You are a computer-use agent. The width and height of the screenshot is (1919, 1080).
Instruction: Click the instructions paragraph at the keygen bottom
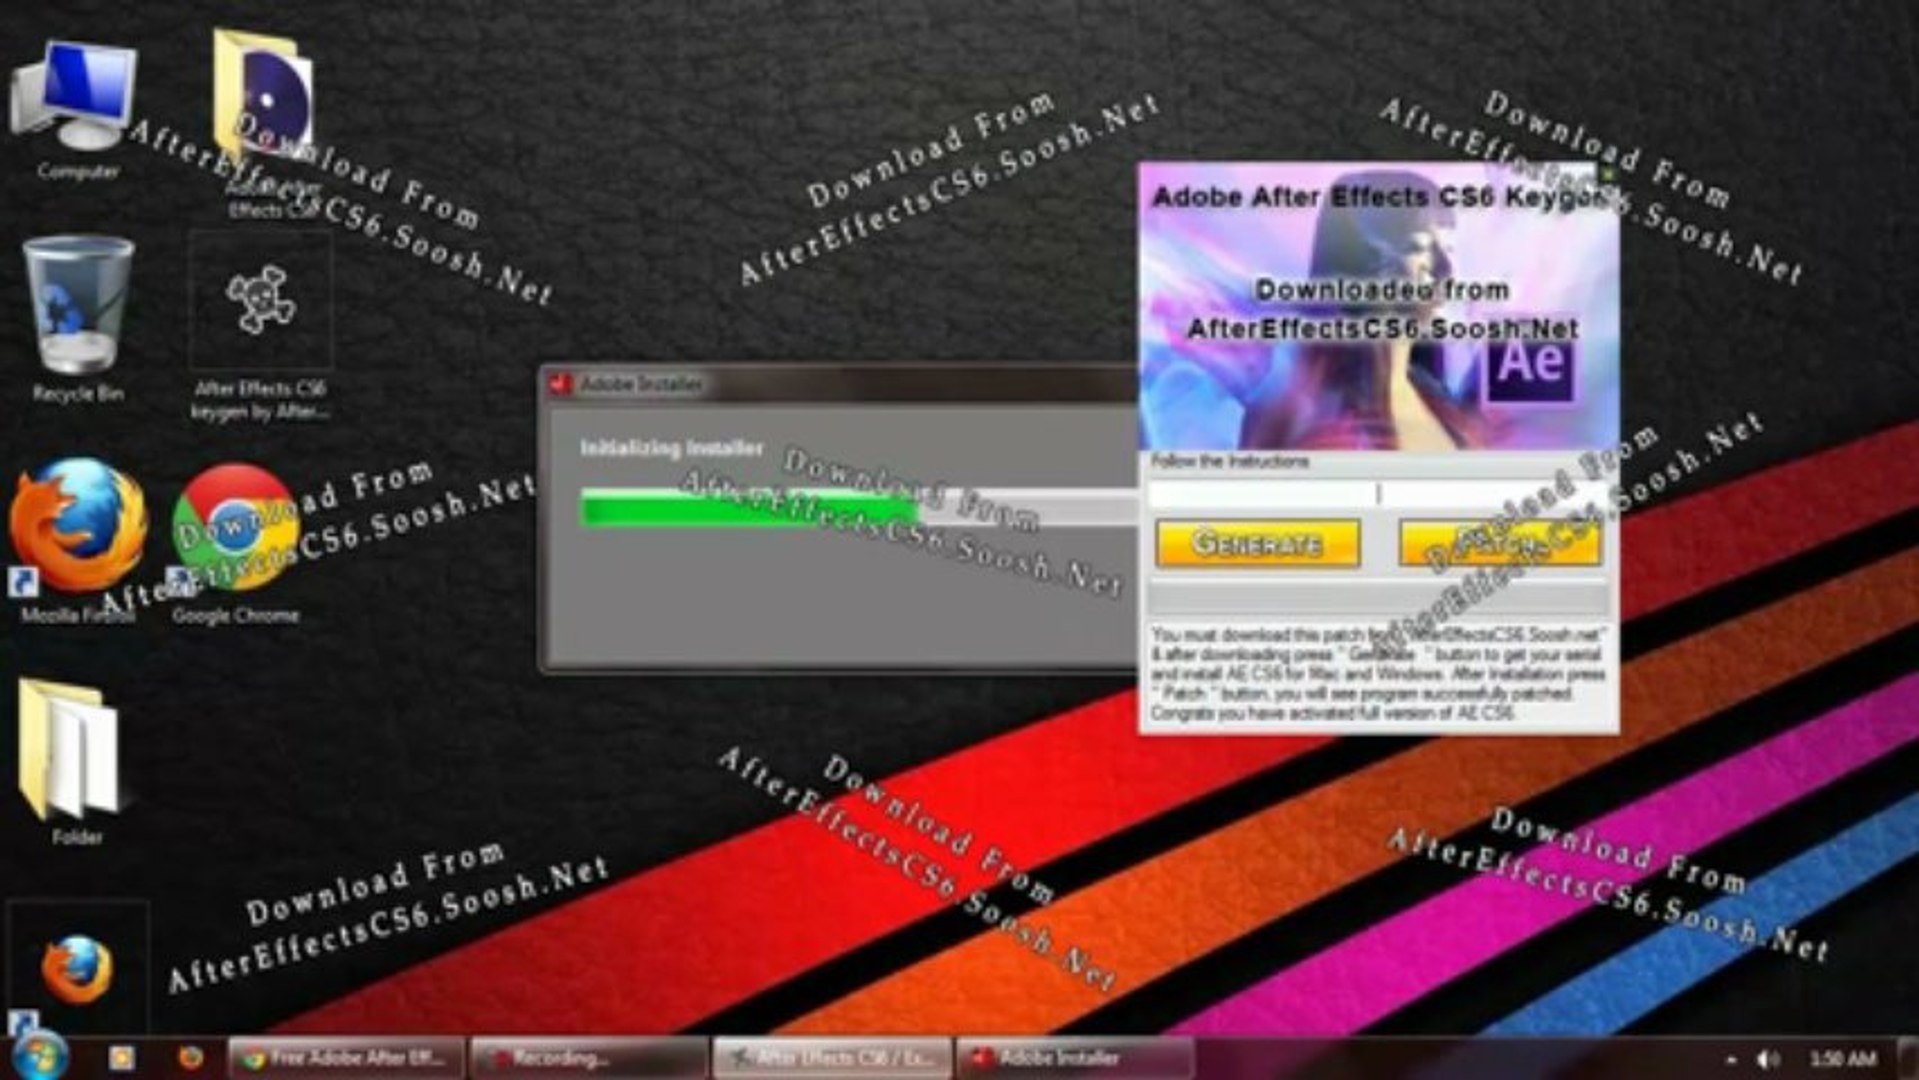point(1378,673)
